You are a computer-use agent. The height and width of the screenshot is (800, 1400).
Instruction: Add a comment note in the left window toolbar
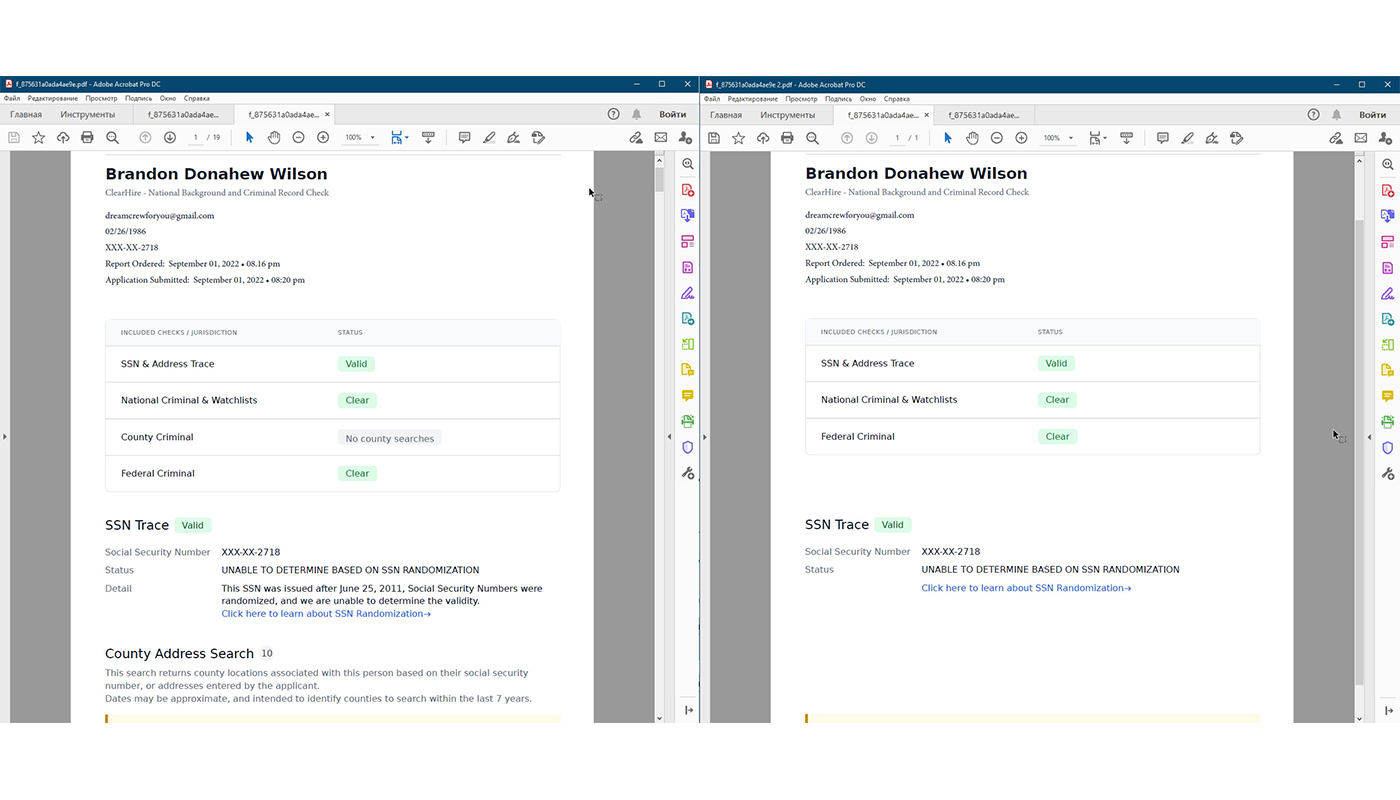click(x=464, y=138)
